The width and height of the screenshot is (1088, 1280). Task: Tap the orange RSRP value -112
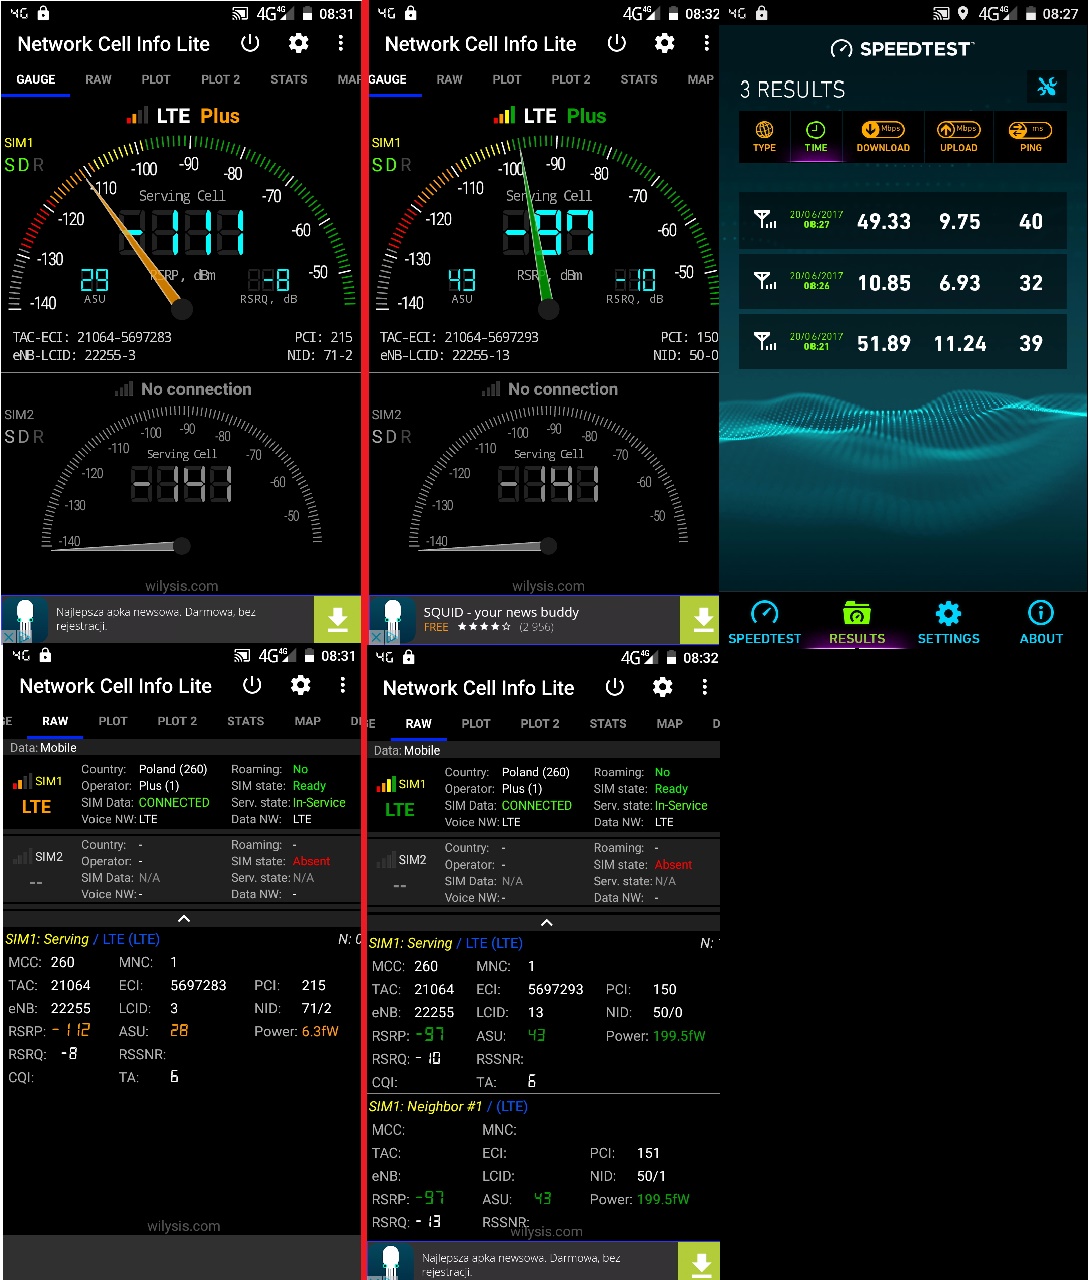point(71,1030)
